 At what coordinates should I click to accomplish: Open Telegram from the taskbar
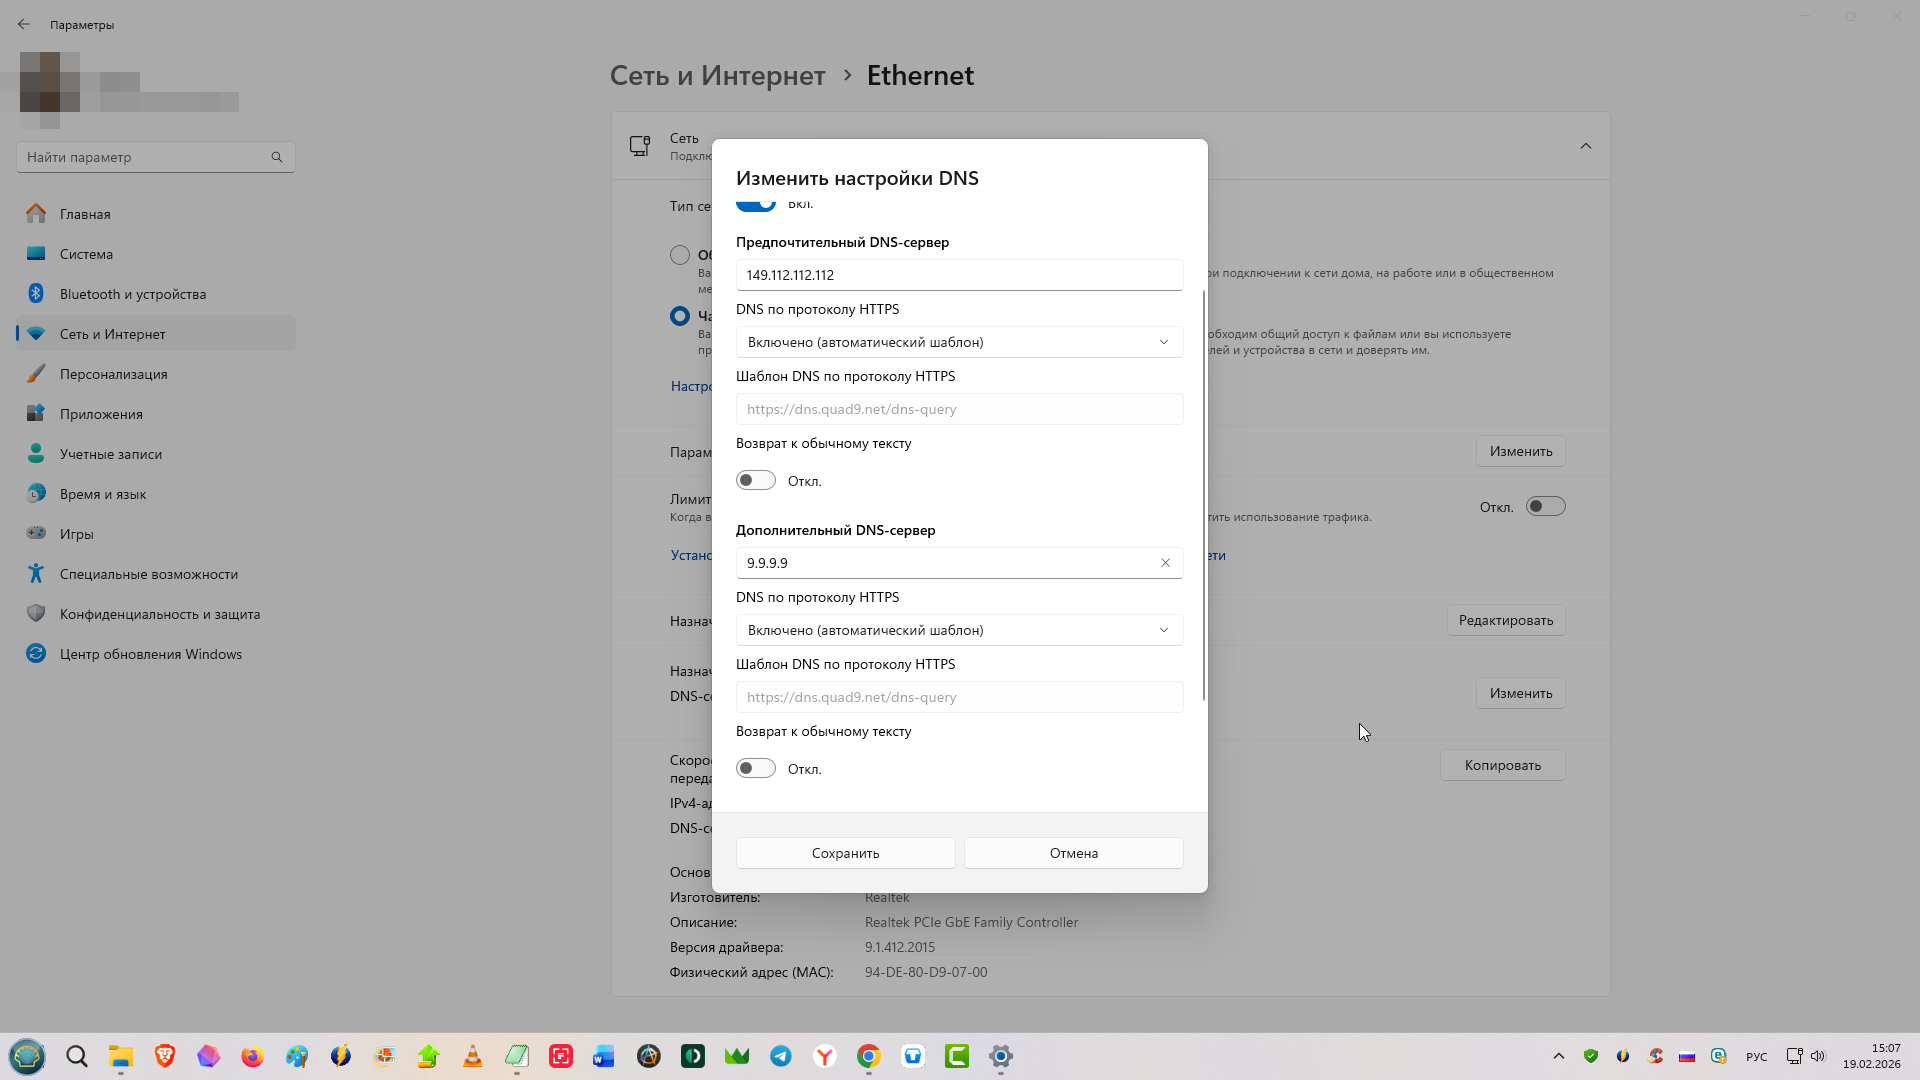coord(781,1056)
